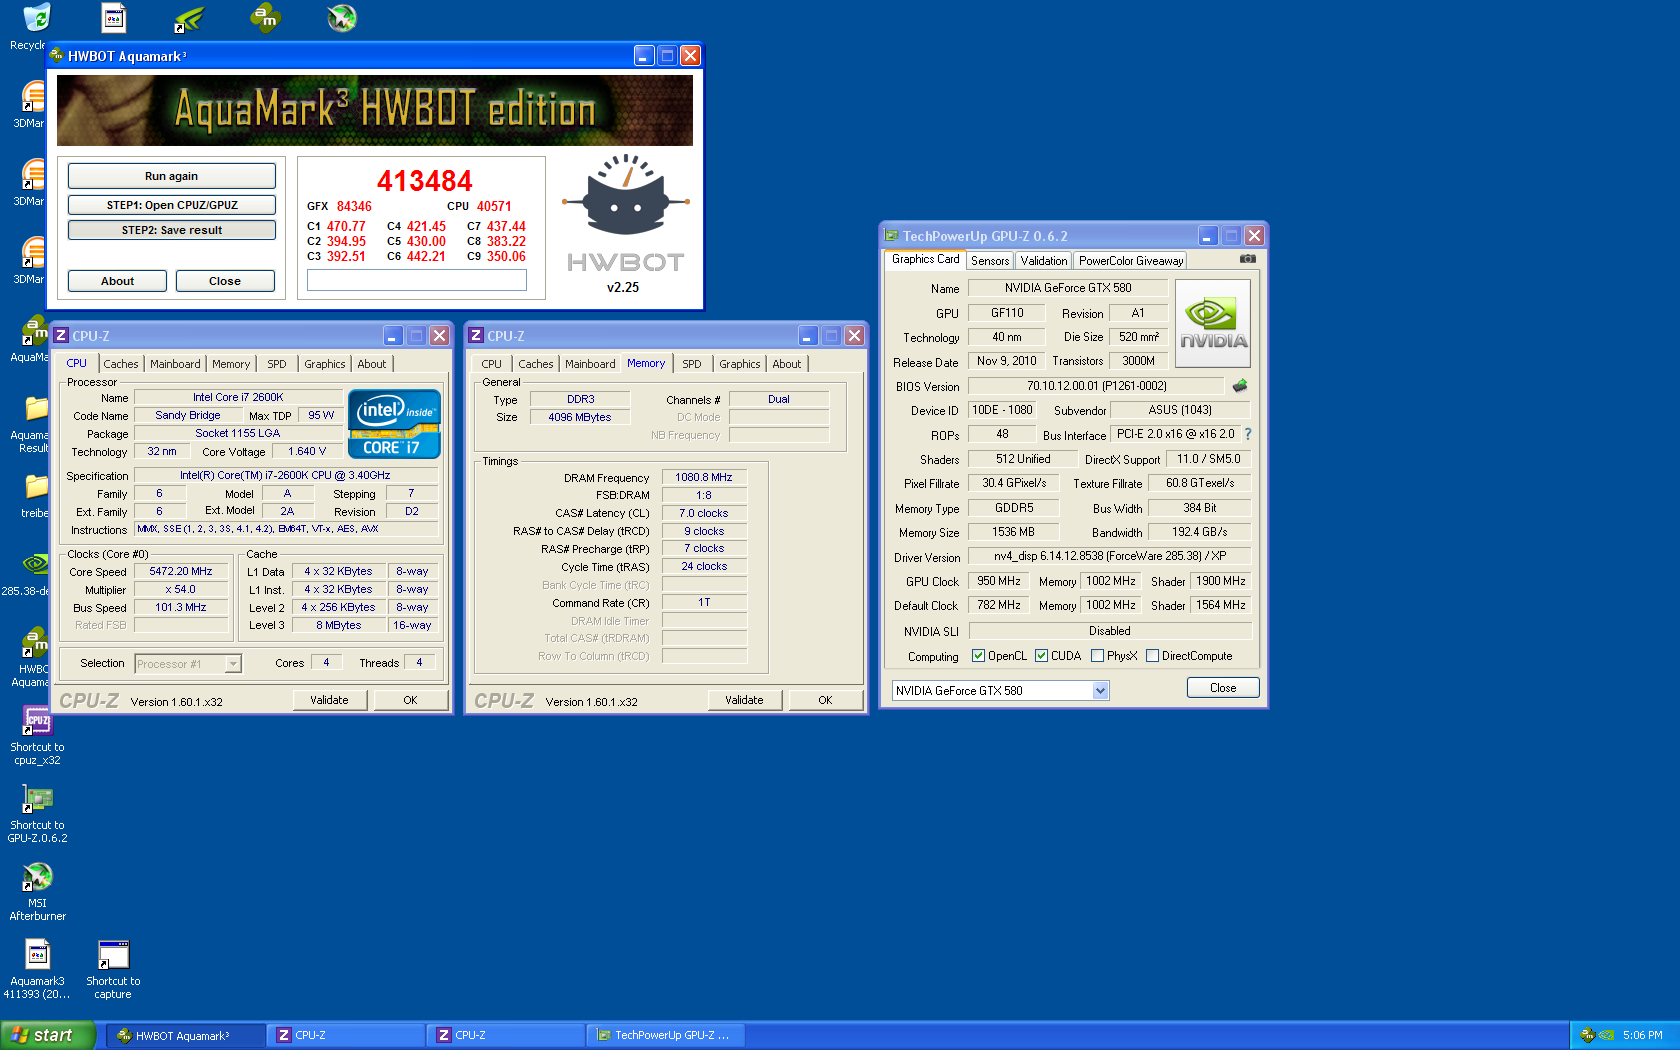Click Validate in left CPU-Z window
The width and height of the screenshot is (1680, 1050).
coord(330,700)
